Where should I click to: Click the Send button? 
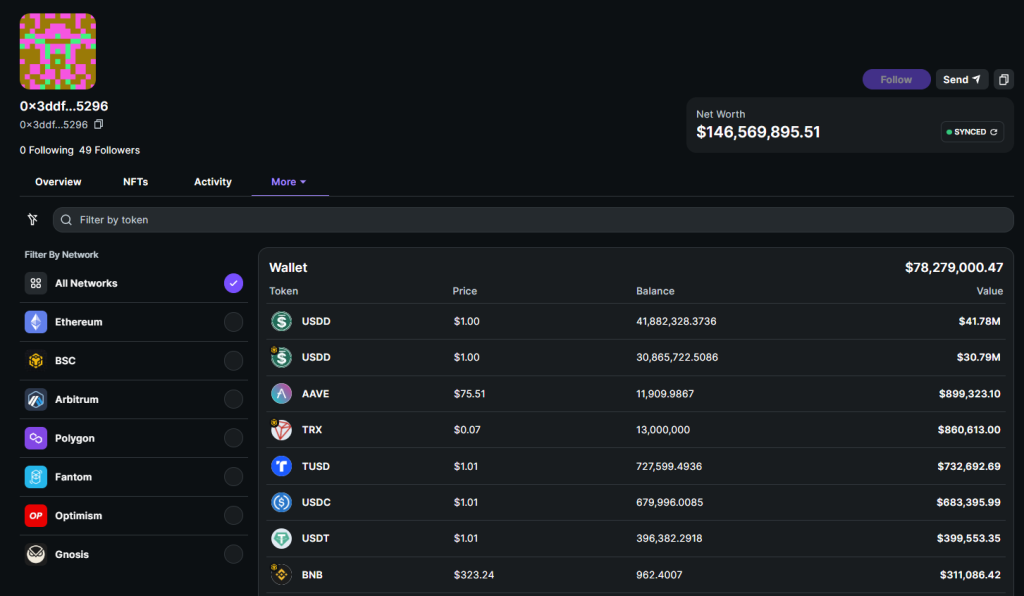[962, 80]
